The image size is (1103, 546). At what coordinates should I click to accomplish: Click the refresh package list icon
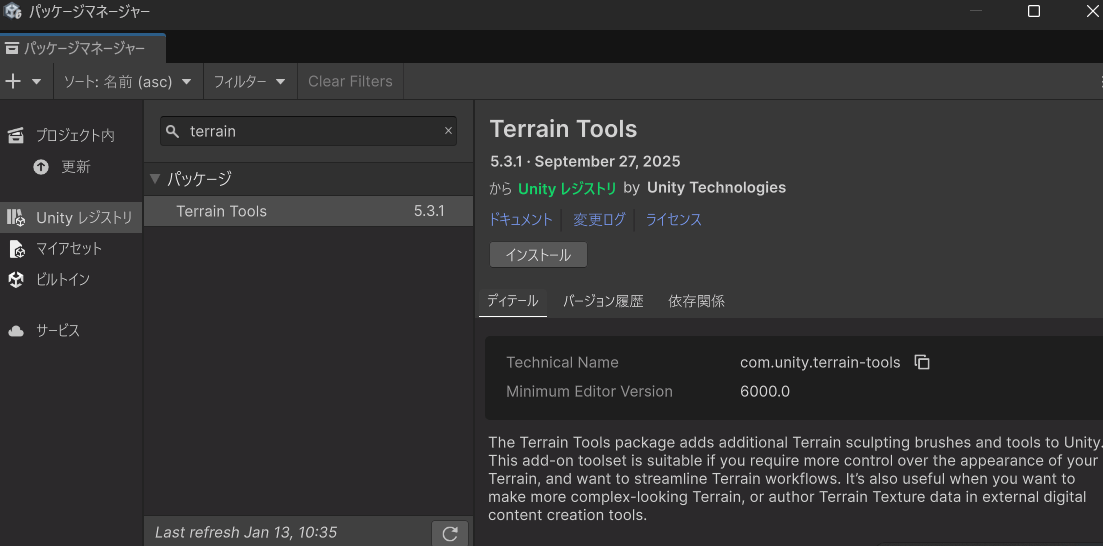point(450,533)
